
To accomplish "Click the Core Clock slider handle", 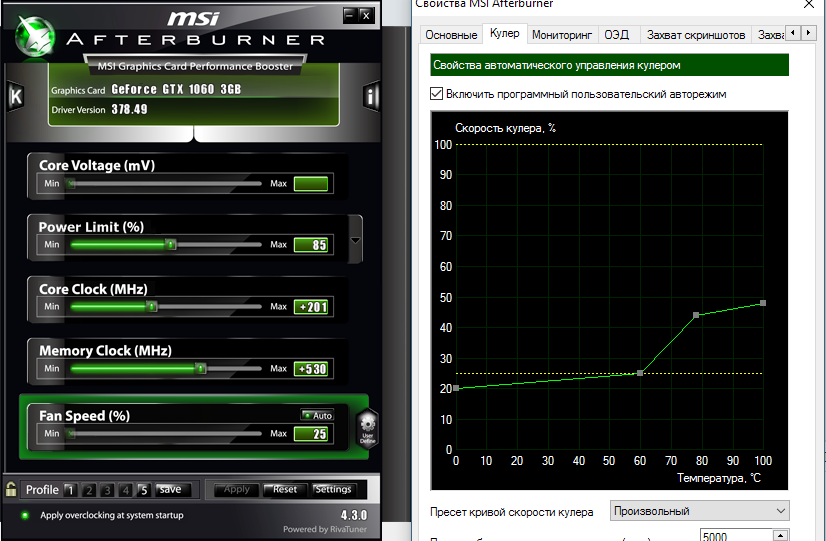I will [152, 306].
